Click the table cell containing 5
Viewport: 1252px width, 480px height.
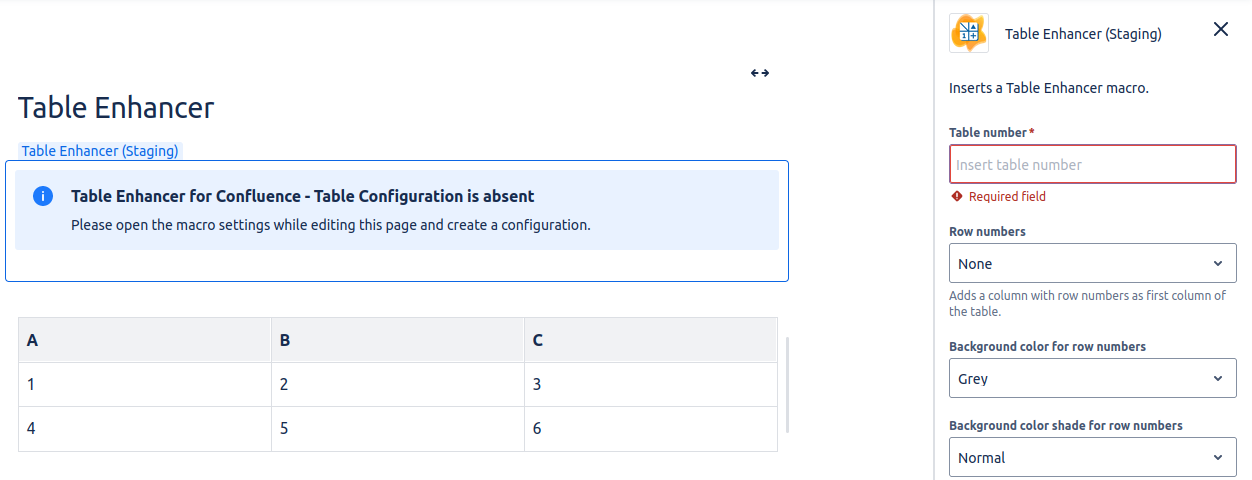397,428
